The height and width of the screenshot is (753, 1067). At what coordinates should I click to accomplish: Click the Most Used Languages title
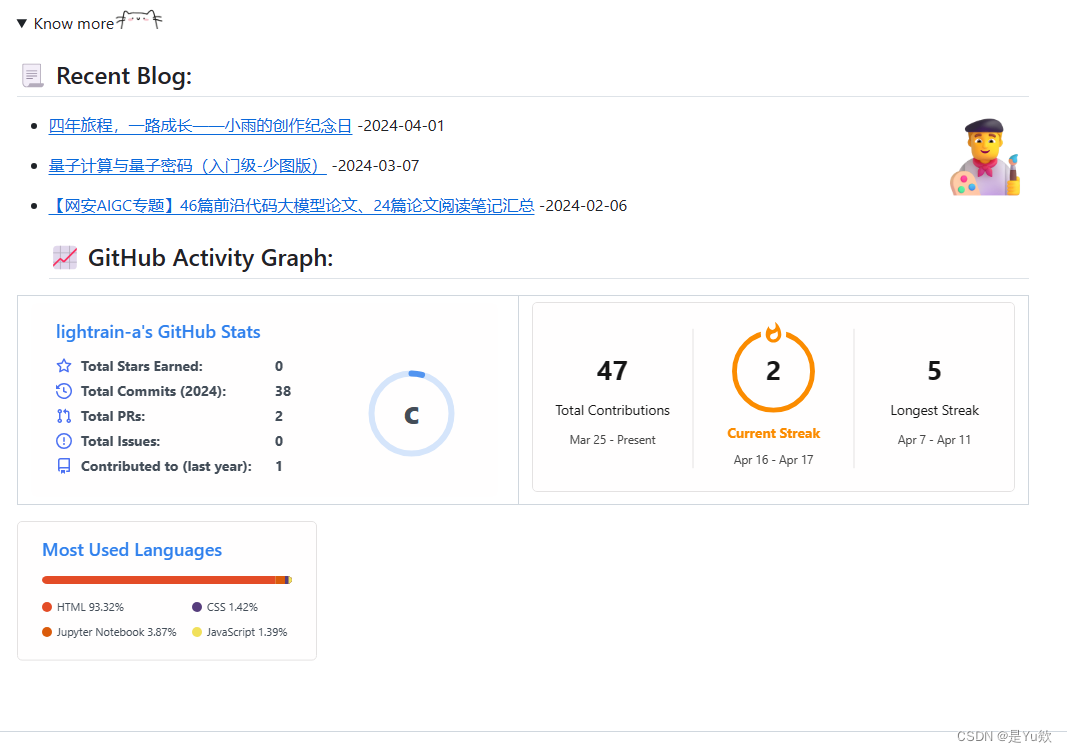click(x=132, y=550)
